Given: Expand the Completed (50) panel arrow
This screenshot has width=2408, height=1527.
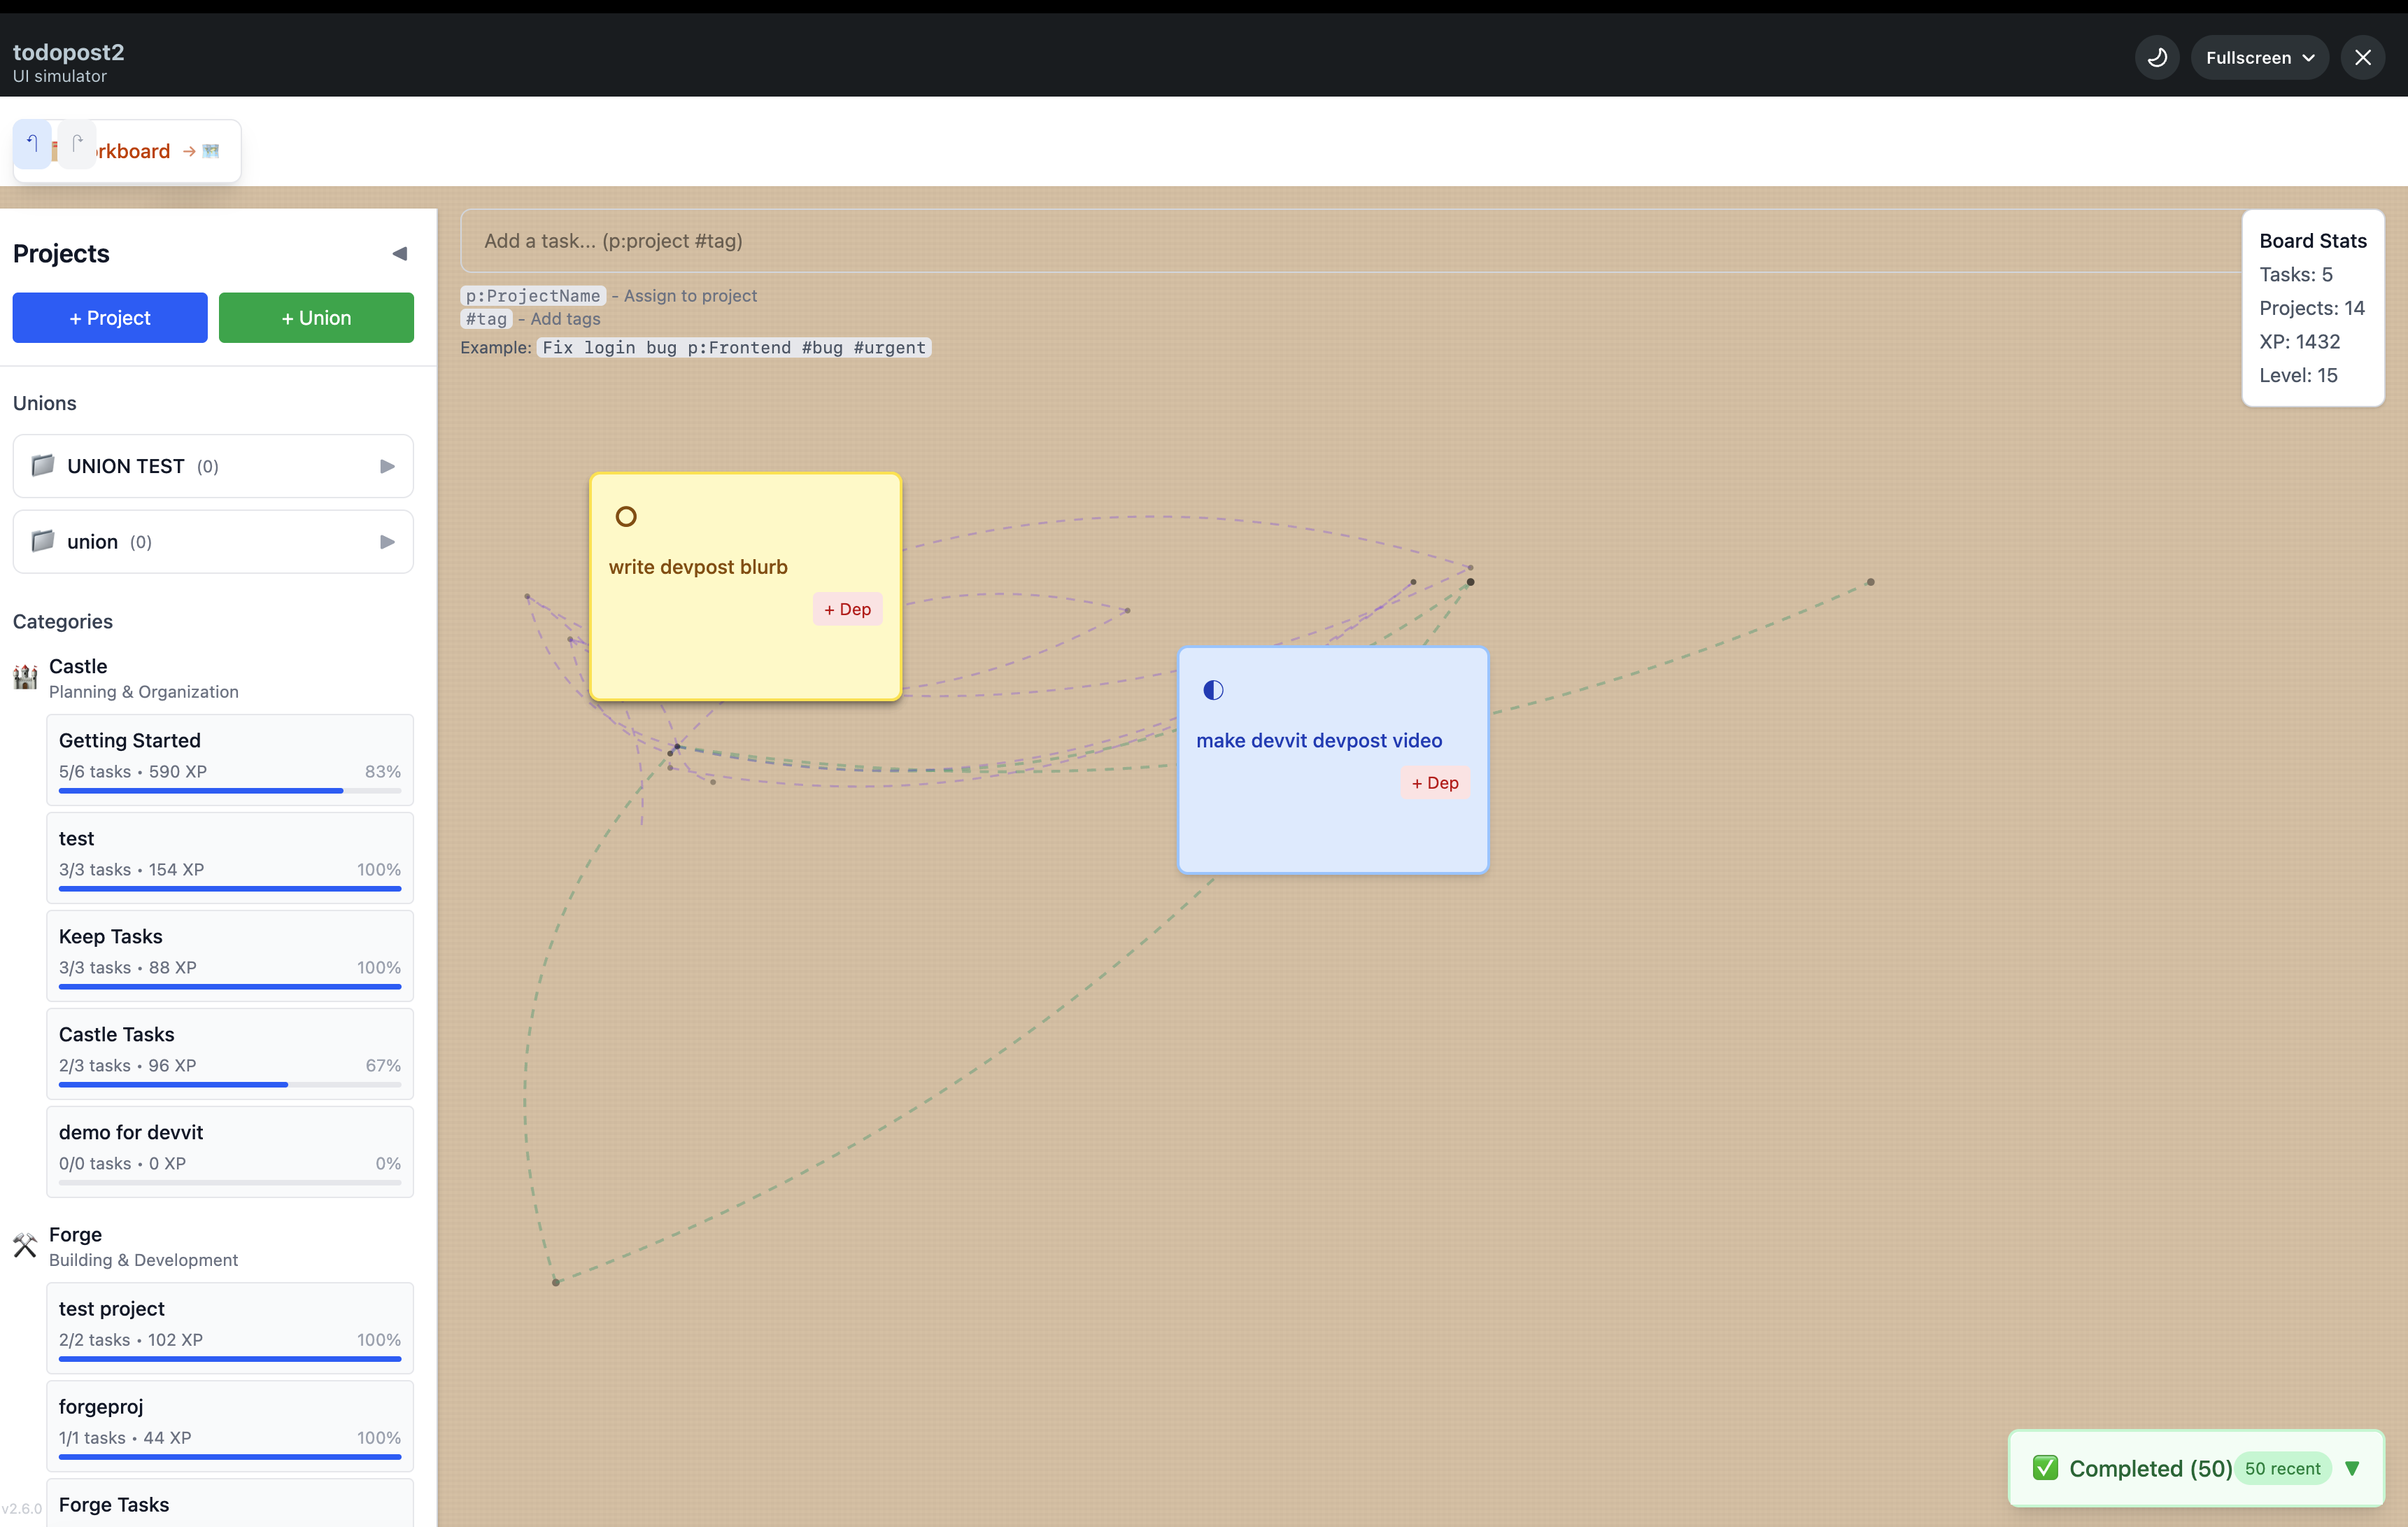Looking at the screenshot, I should 2352,1467.
